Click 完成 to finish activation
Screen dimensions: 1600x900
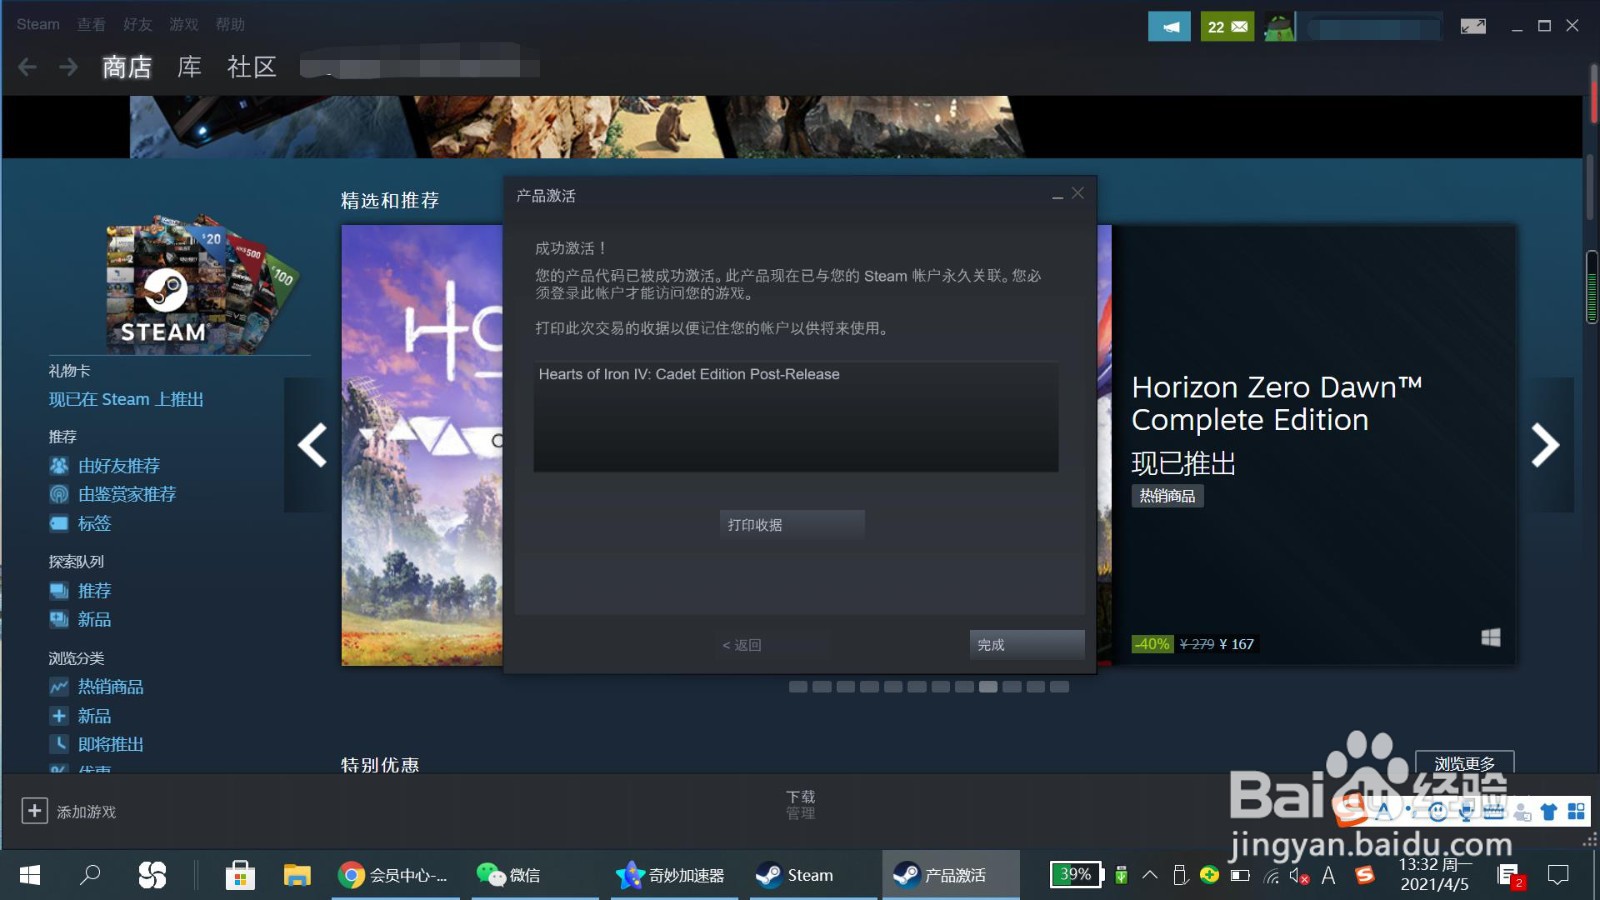(1027, 645)
